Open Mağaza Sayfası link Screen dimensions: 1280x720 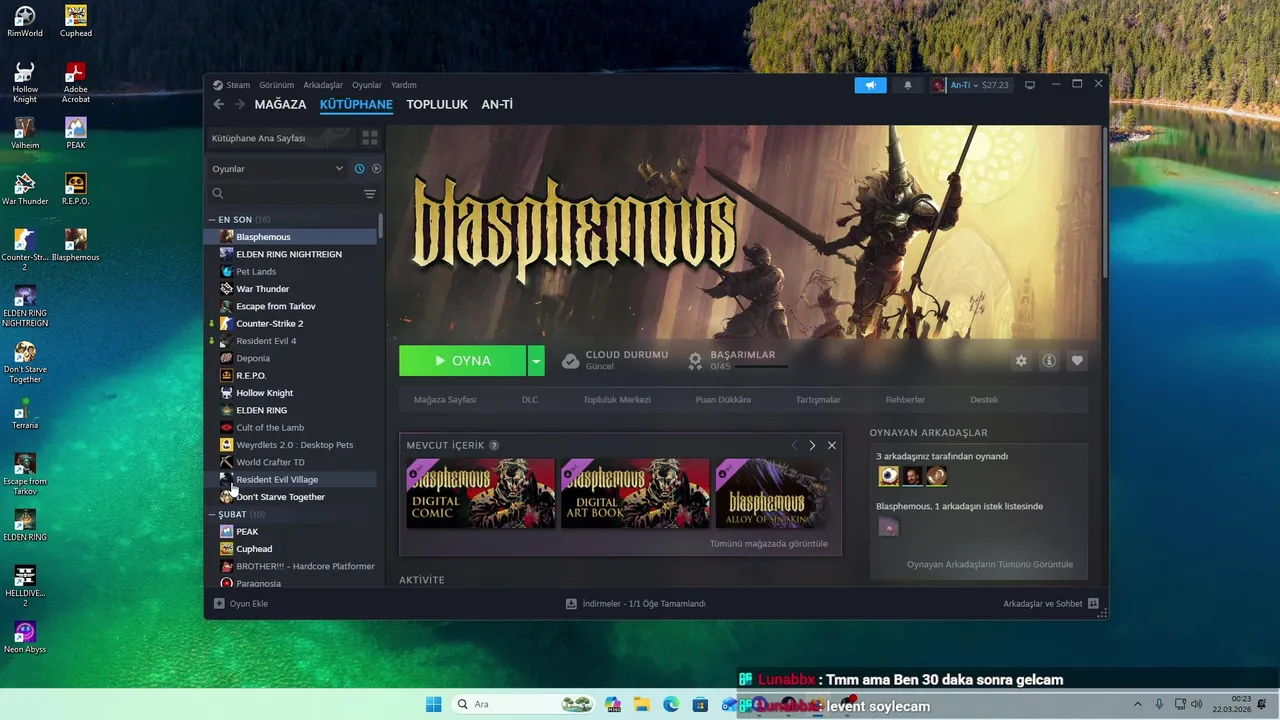(x=445, y=400)
